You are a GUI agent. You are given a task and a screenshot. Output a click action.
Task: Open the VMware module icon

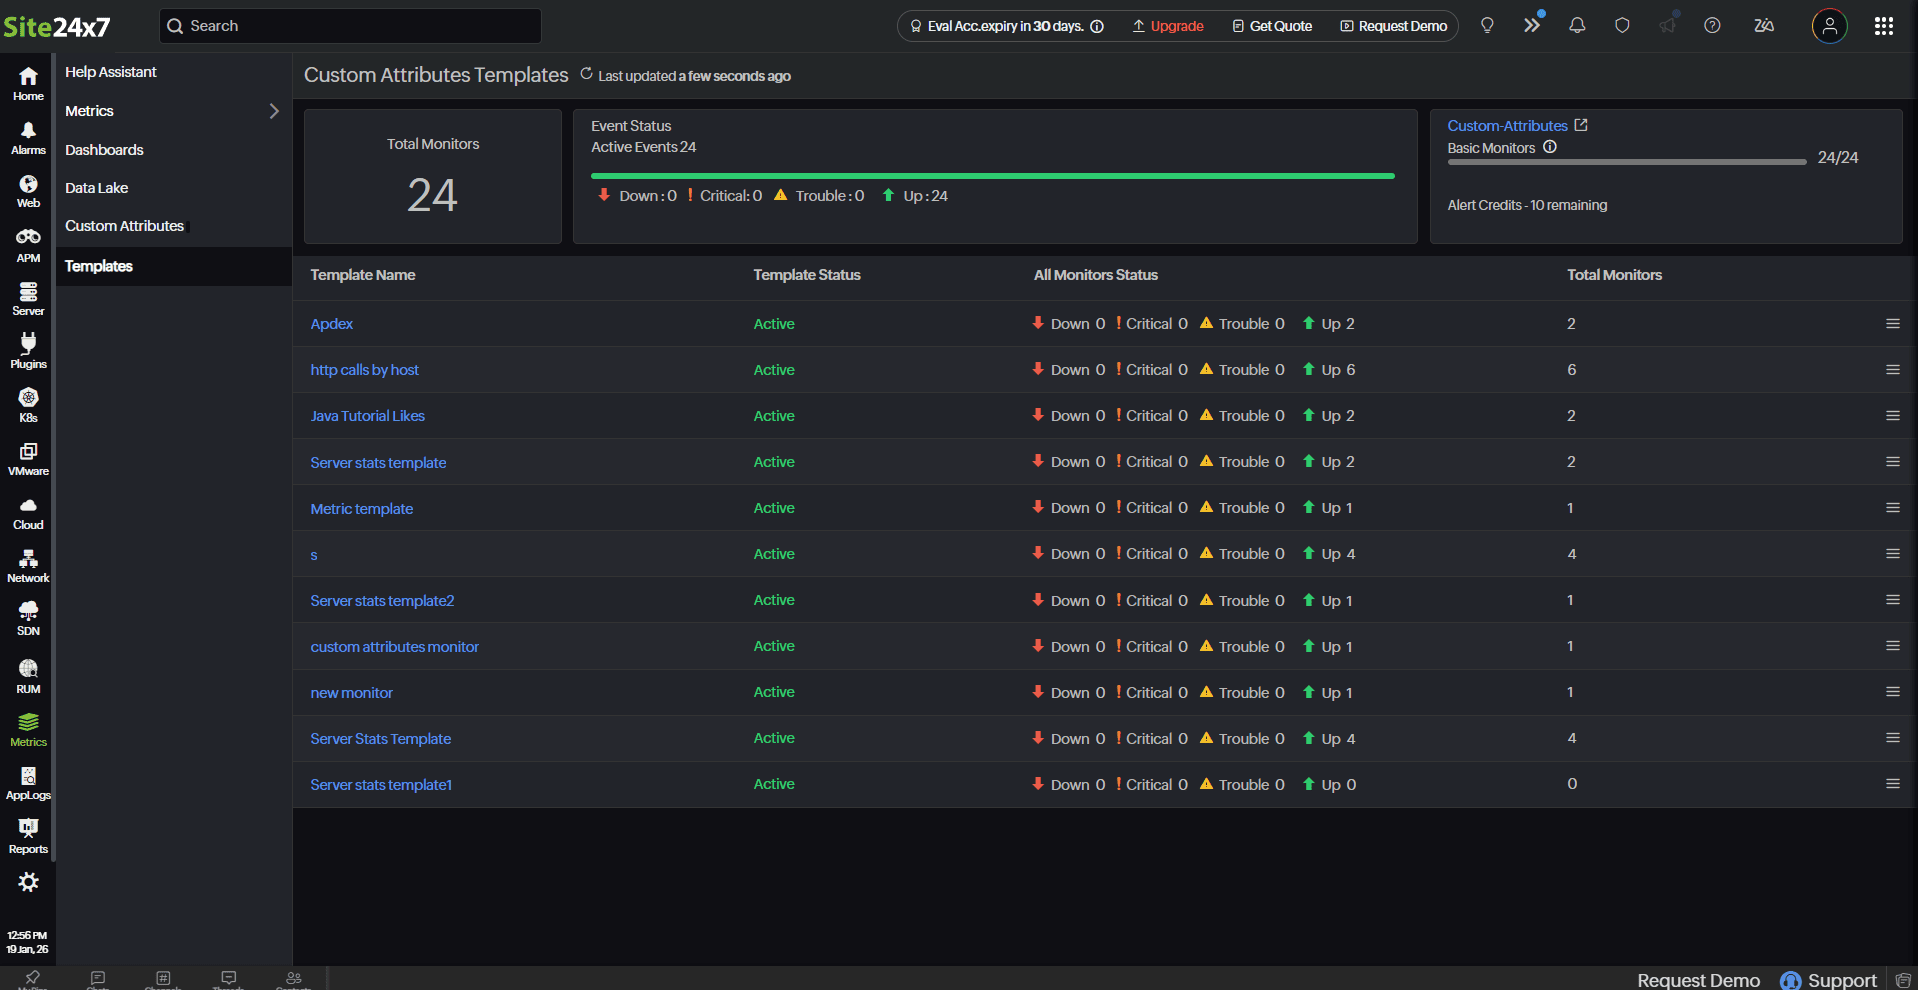(28, 458)
